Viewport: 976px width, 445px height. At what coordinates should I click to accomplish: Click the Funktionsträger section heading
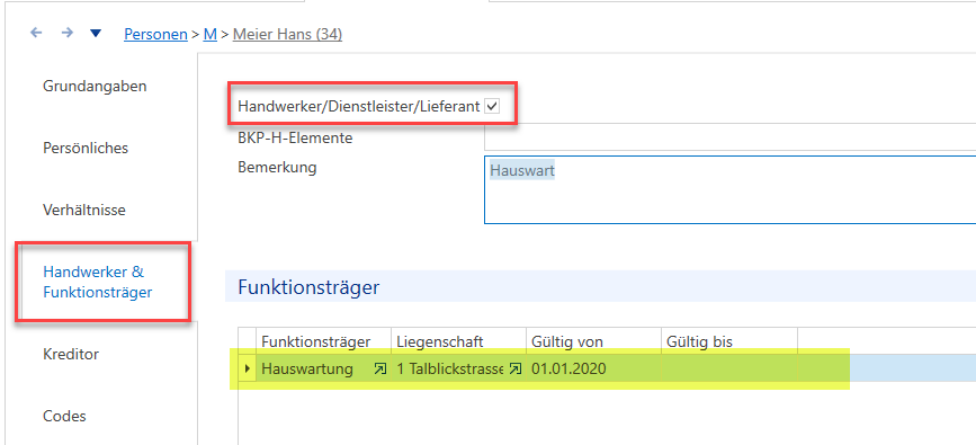pyautogui.click(x=309, y=287)
